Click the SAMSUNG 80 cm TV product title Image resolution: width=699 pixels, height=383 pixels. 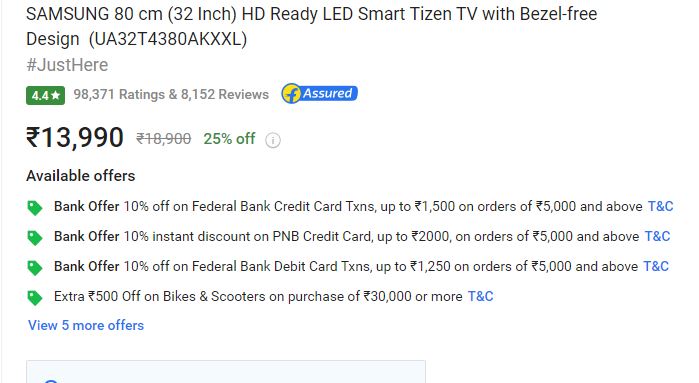(x=311, y=26)
